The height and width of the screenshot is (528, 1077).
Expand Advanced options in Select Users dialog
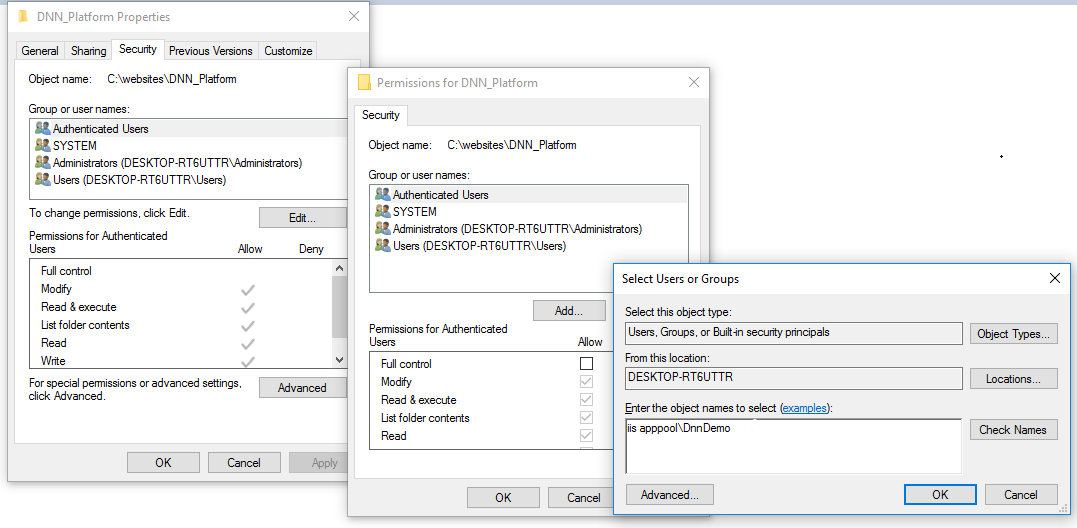[669, 495]
